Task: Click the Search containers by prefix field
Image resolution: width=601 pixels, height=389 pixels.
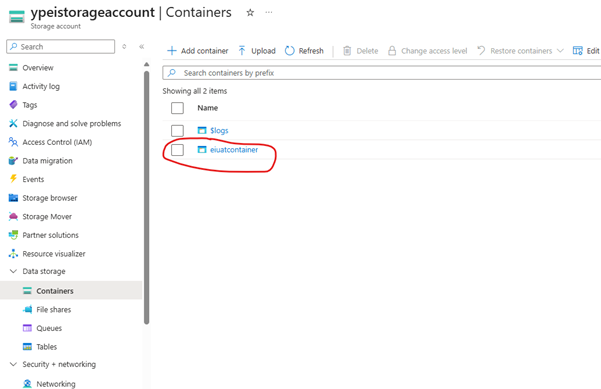Action: pyautogui.click(x=382, y=73)
